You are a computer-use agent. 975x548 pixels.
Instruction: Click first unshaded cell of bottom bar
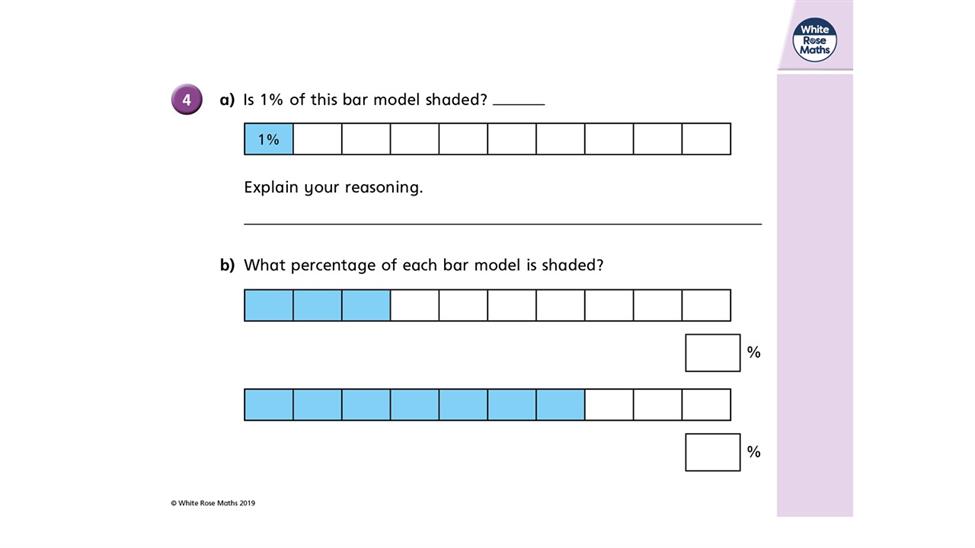click(609, 405)
